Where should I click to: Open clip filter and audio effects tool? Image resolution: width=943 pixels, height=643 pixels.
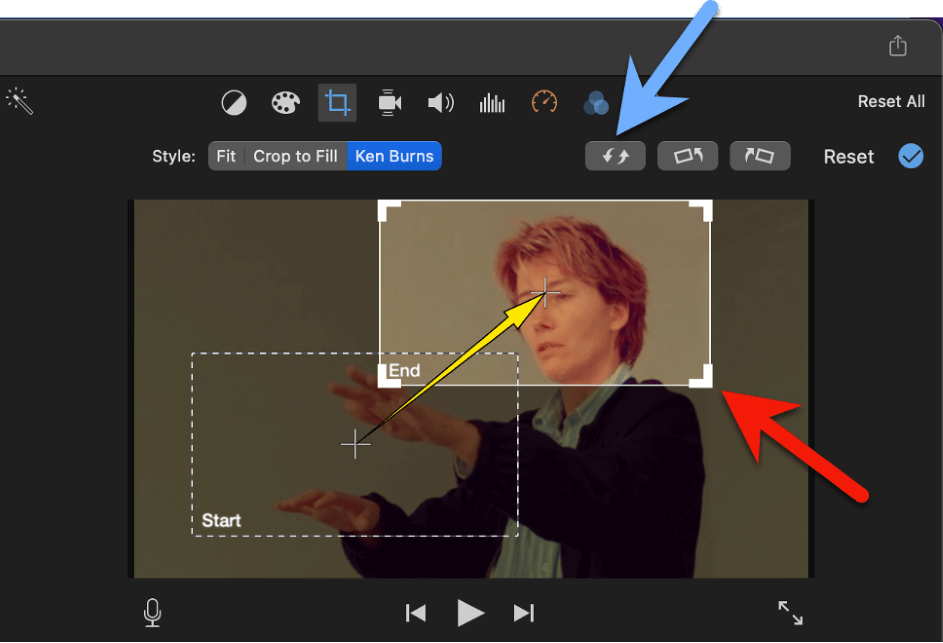pyautogui.click(x=596, y=103)
